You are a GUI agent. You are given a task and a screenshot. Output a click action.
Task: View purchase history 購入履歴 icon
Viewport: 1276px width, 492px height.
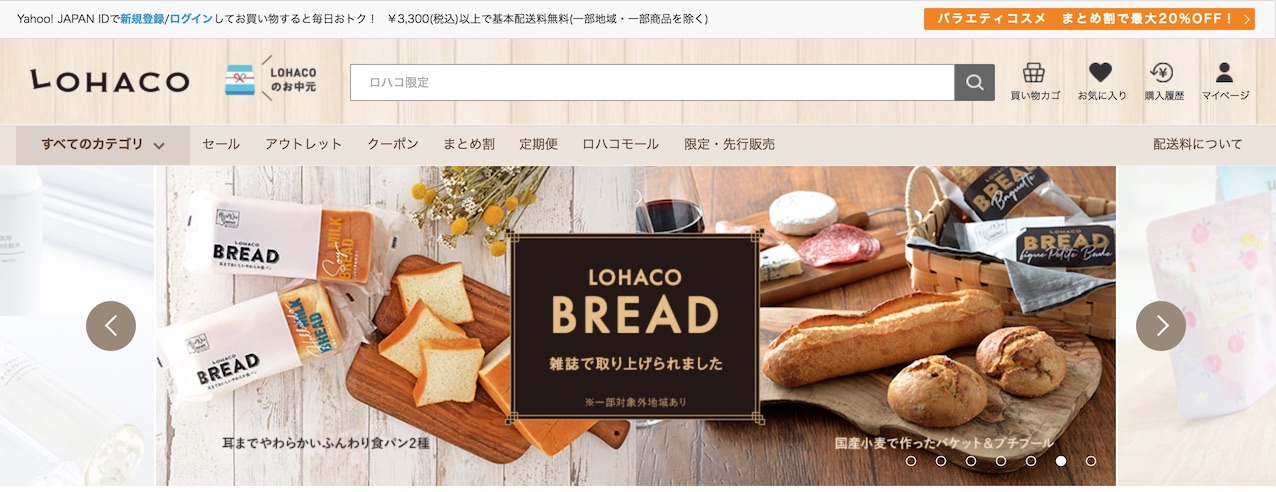[x=1163, y=82]
